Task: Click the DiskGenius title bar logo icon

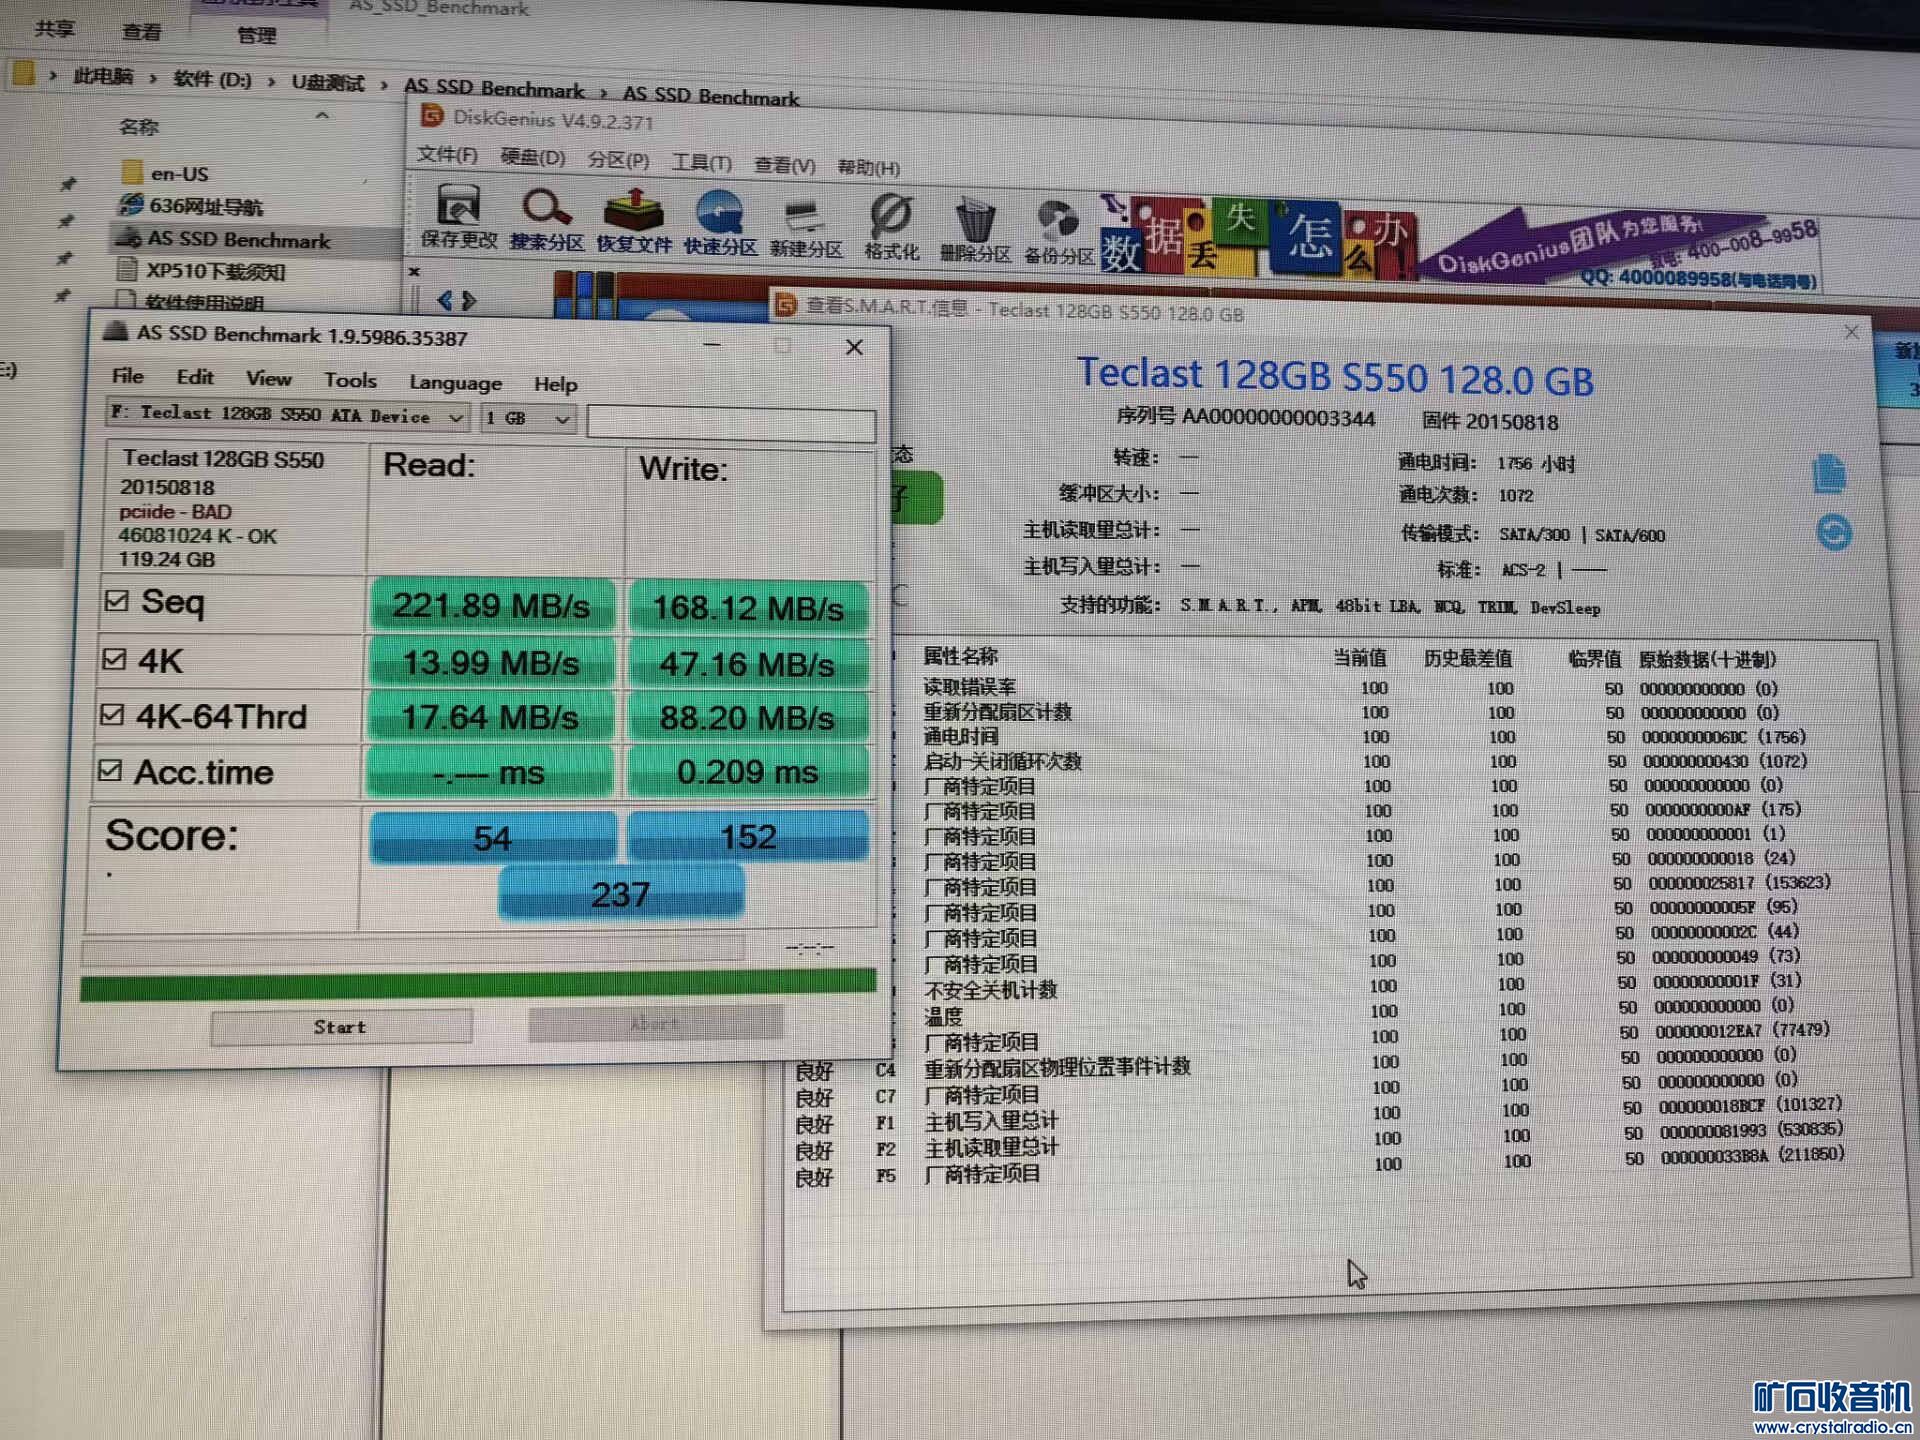Action: pyautogui.click(x=432, y=115)
